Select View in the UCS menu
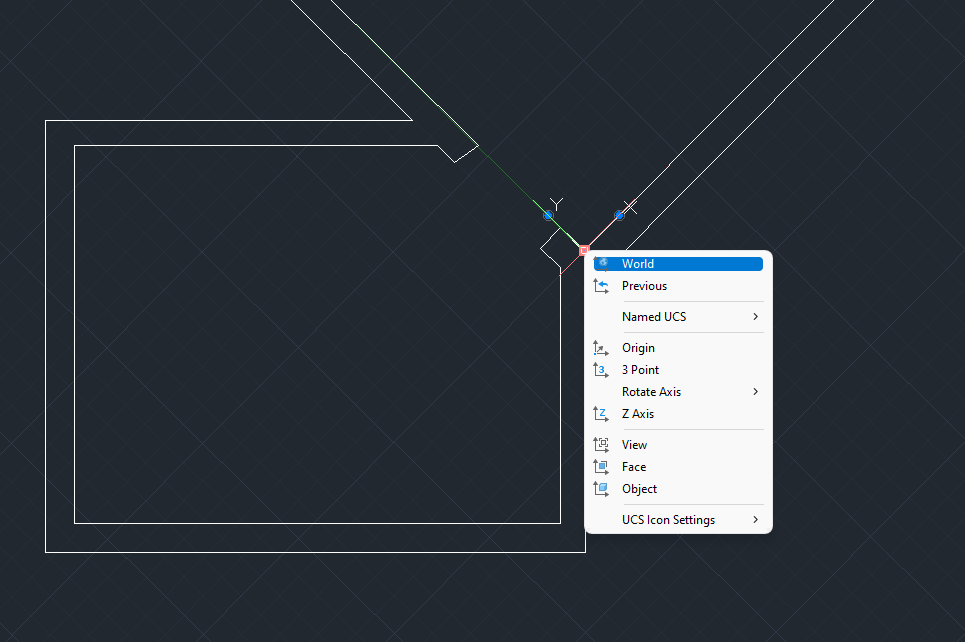 coord(678,445)
